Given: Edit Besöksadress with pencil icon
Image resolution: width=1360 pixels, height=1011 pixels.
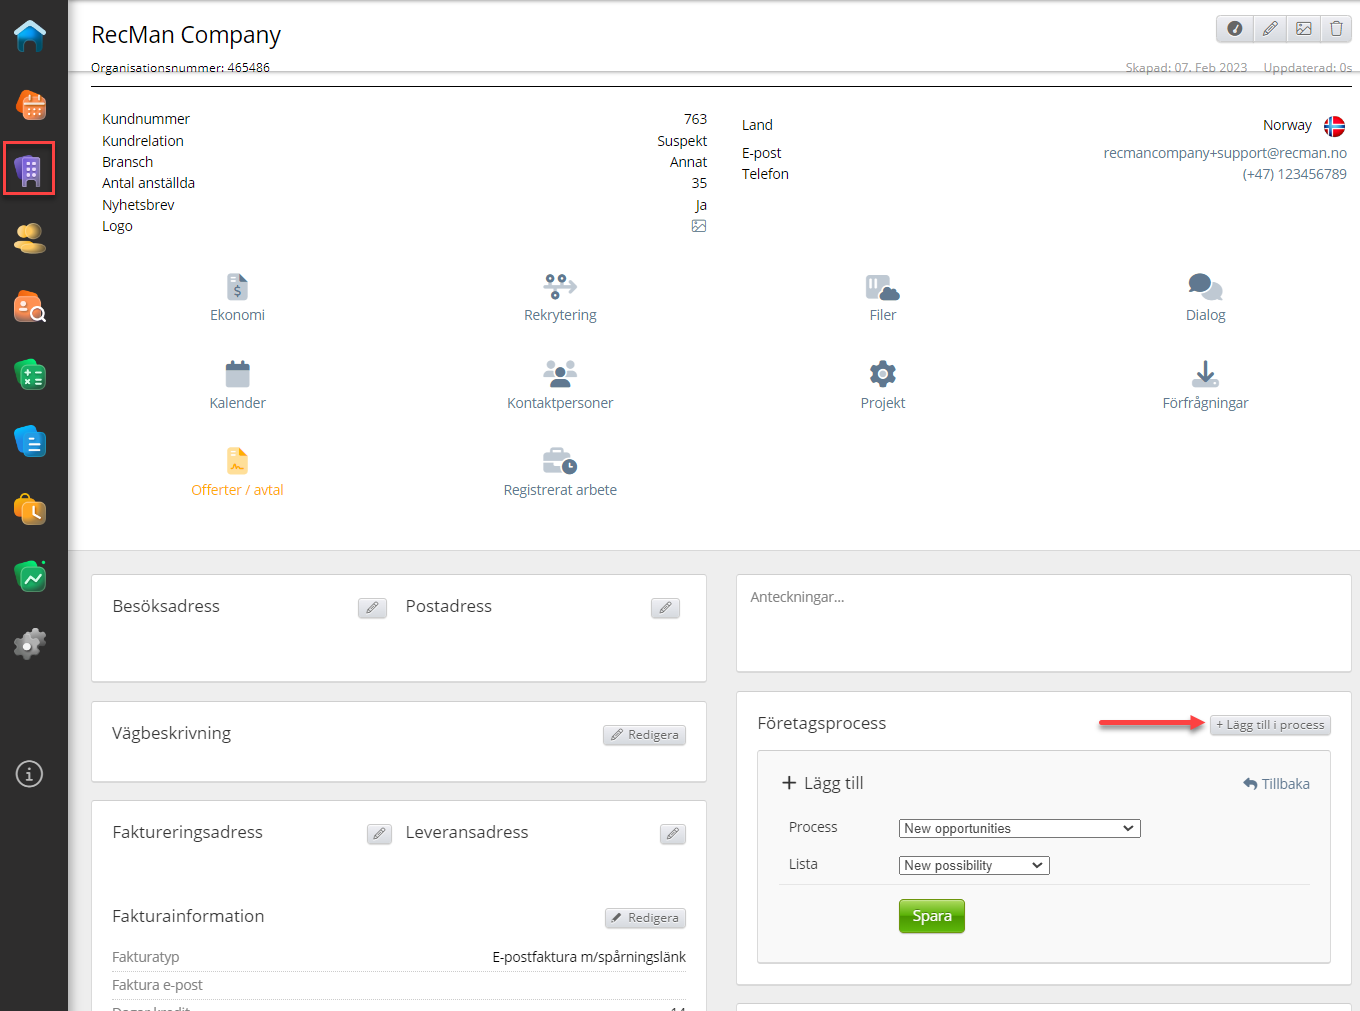Looking at the screenshot, I should click(x=372, y=608).
